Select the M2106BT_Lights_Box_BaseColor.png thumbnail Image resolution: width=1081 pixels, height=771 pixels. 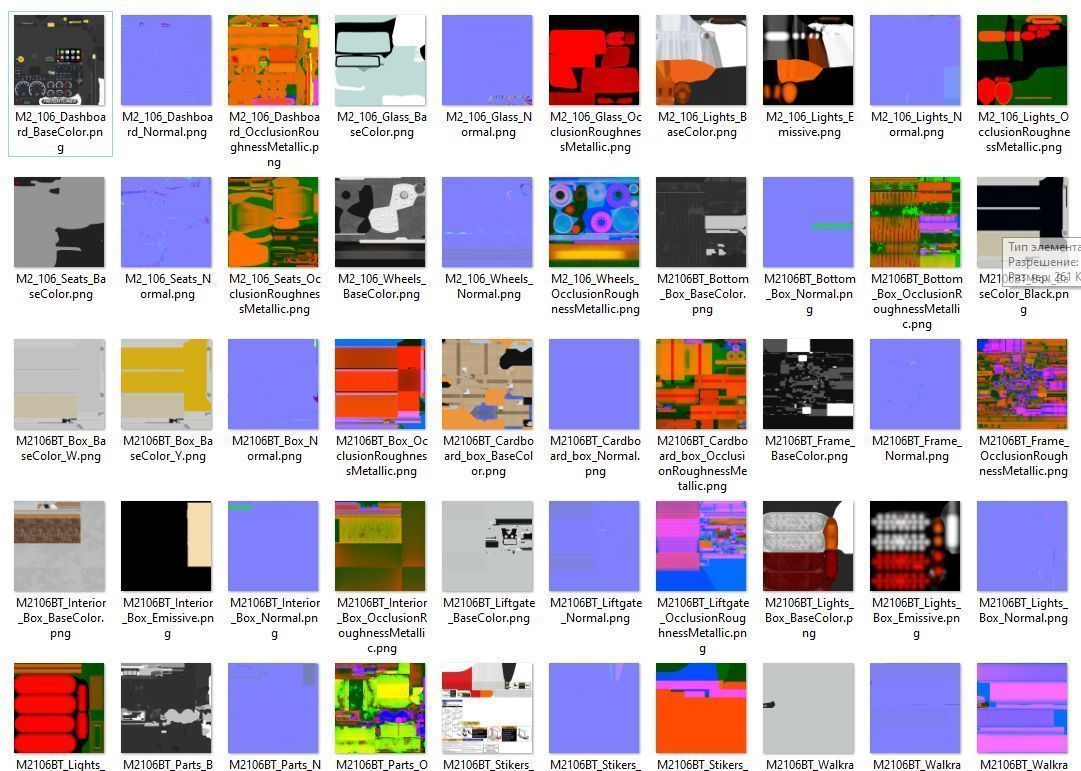tap(808, 546)
